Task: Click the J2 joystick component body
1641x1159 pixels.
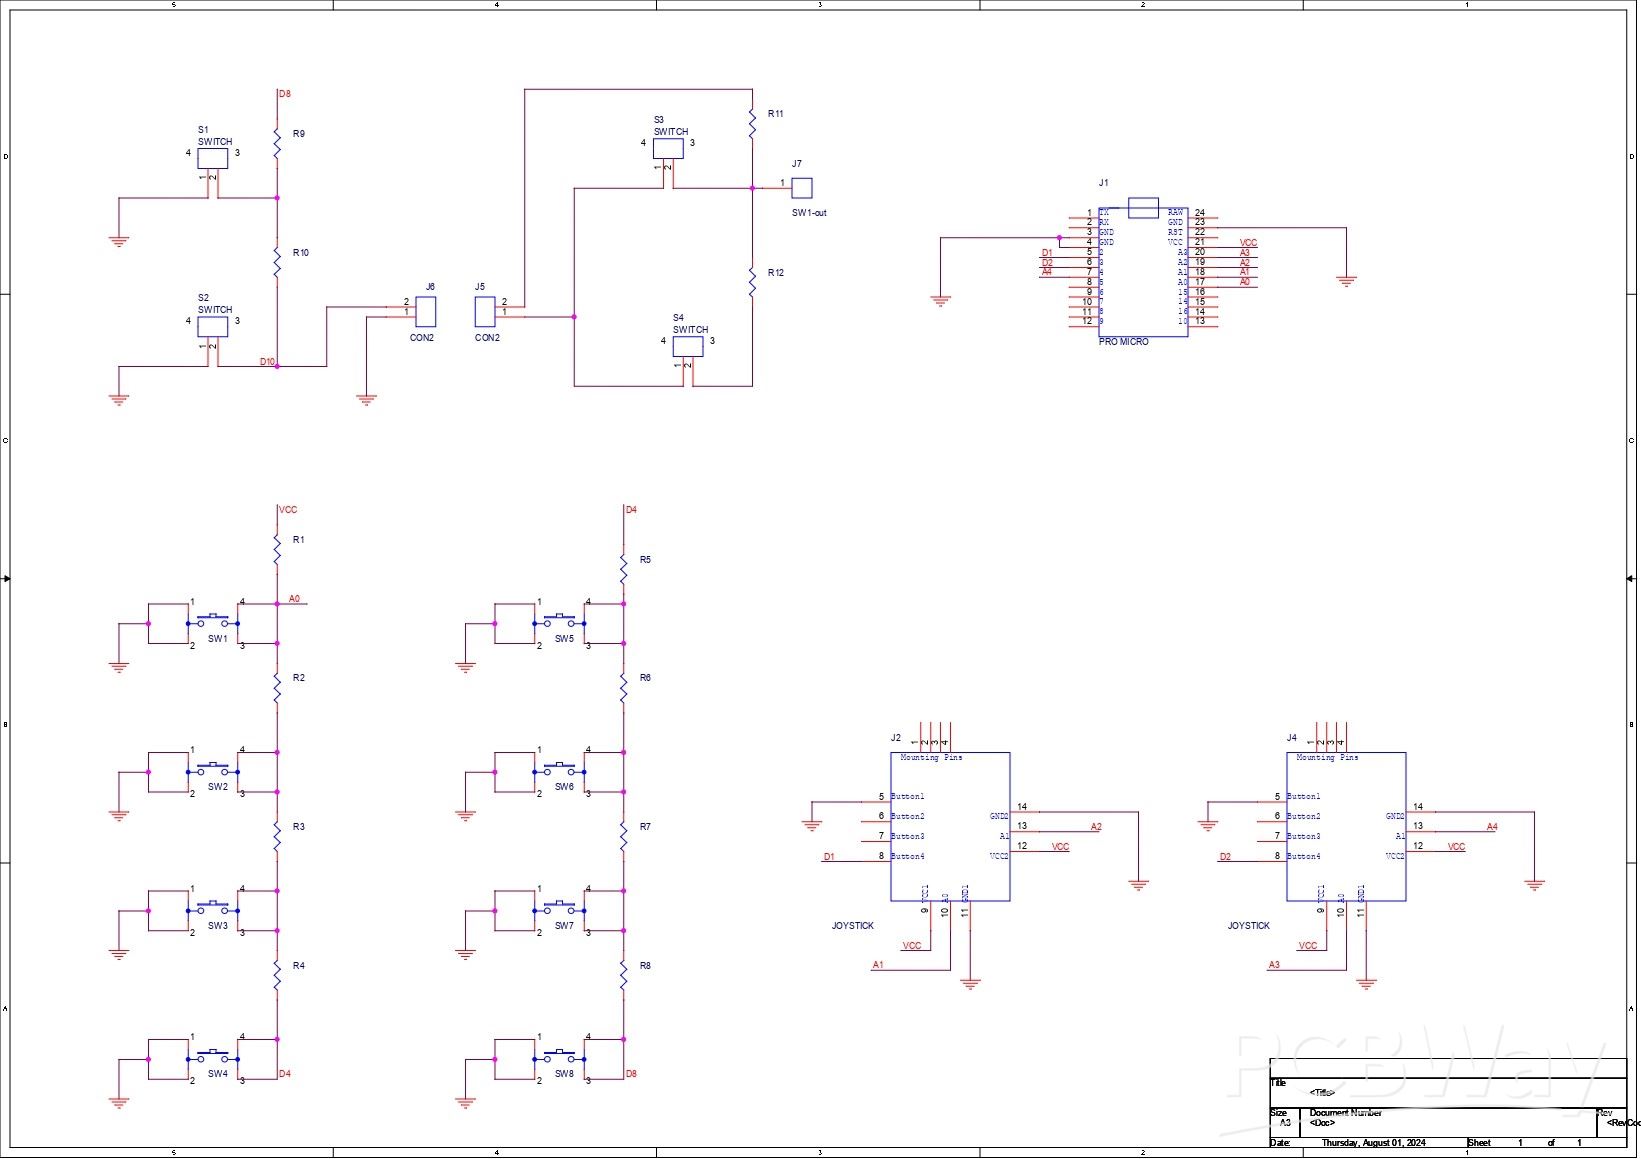Action: click(x=950, y=826)
